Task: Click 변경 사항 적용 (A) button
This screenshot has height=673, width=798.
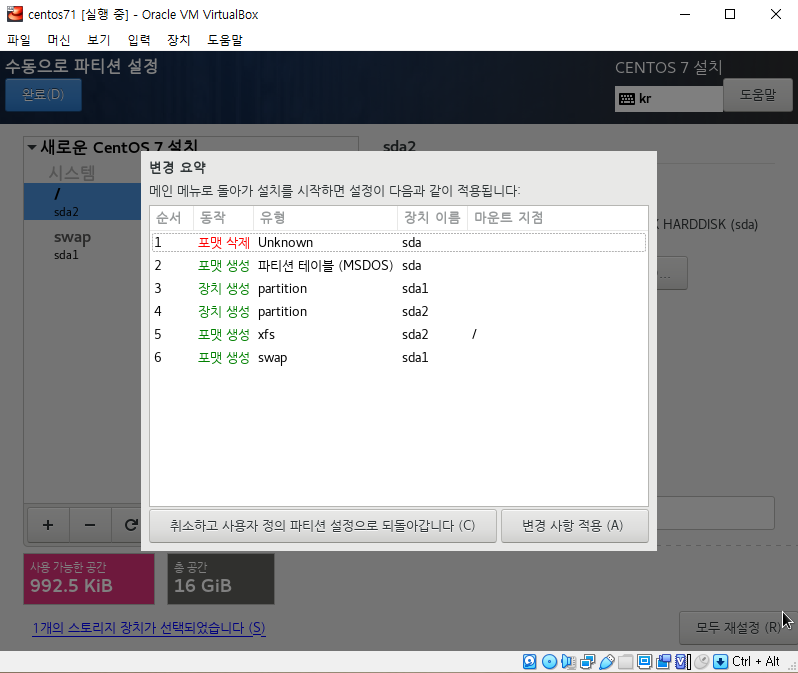Action: point(575,526)
